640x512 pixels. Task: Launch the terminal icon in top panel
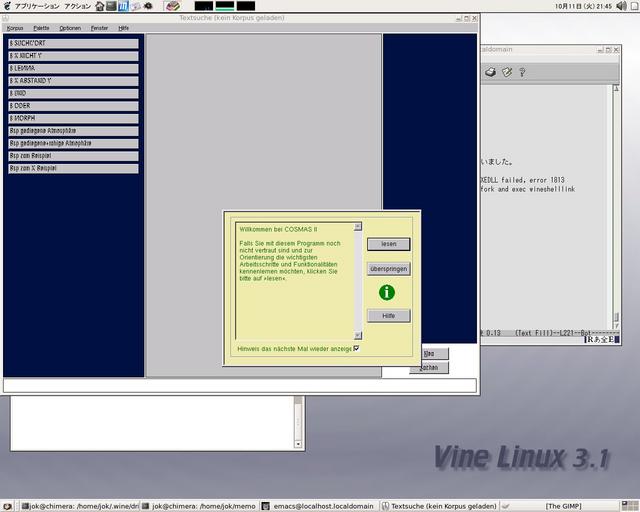click(111, 6)
